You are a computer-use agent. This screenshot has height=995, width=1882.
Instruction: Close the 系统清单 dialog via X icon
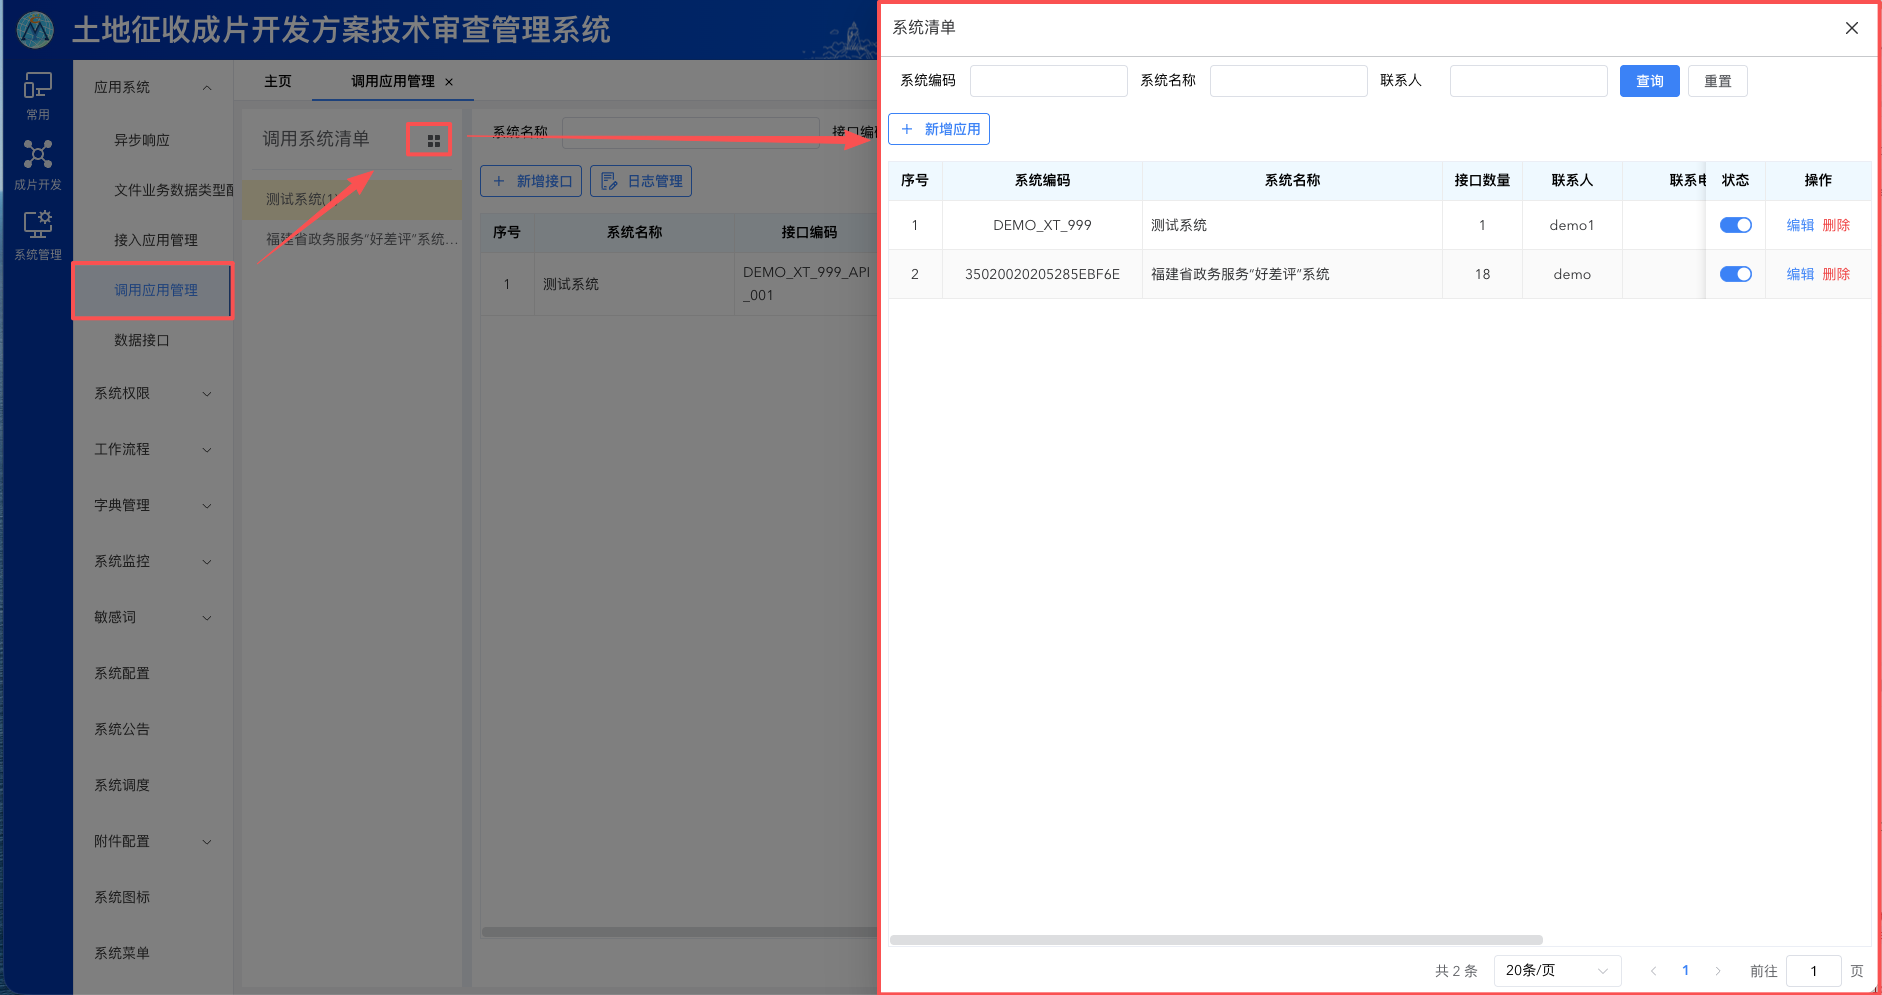coord(1850,28)
